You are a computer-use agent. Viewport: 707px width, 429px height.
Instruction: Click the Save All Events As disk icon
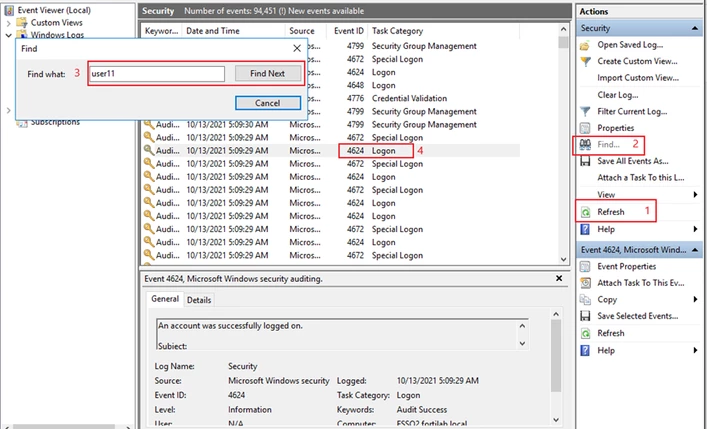coord(585,161)
